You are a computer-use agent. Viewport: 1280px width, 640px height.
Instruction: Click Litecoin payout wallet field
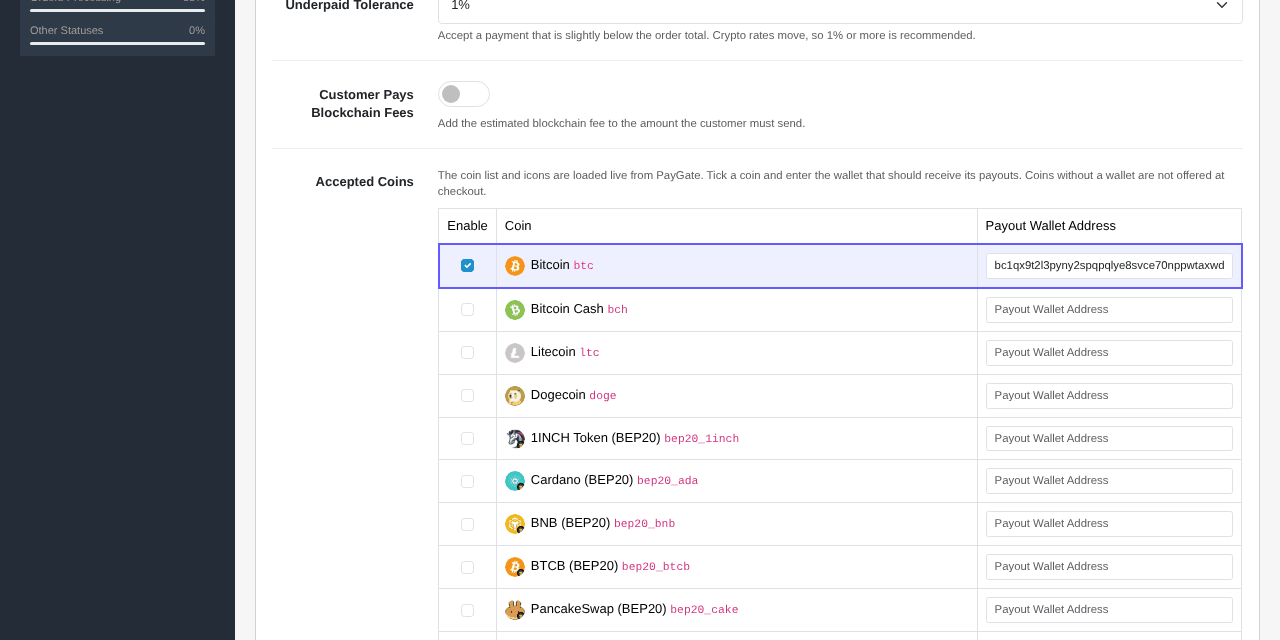[x=1109, y=353]
